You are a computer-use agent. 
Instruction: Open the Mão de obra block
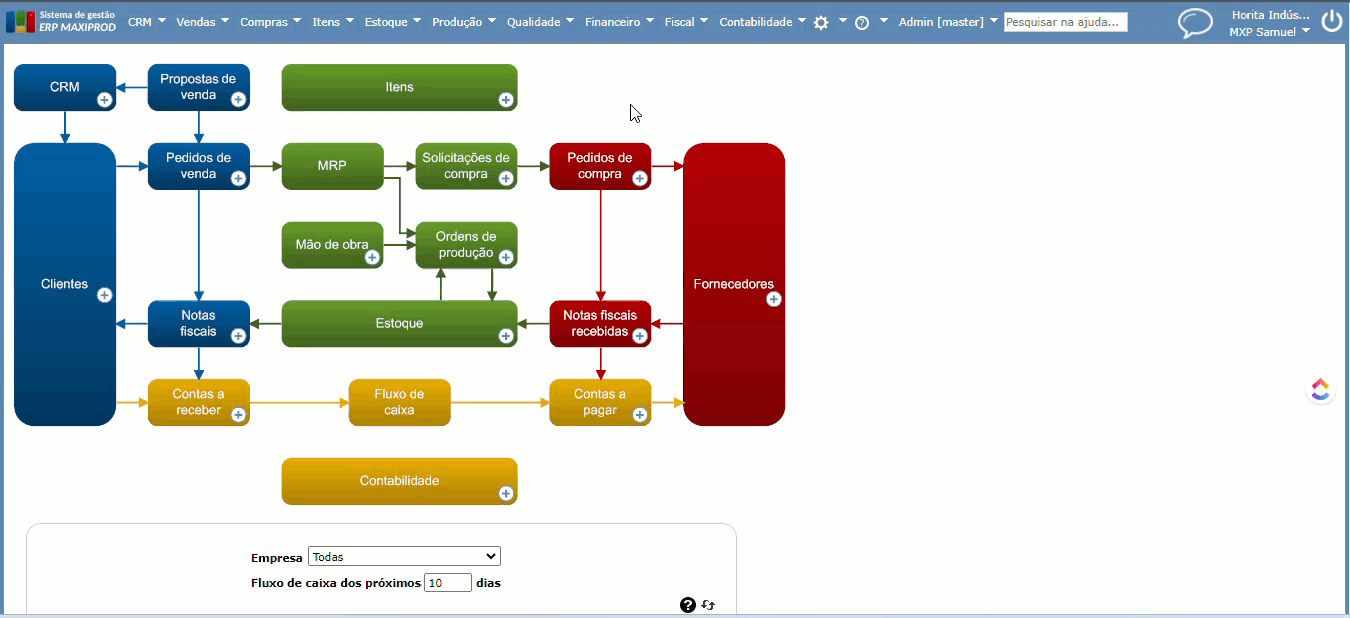(332, 245)
